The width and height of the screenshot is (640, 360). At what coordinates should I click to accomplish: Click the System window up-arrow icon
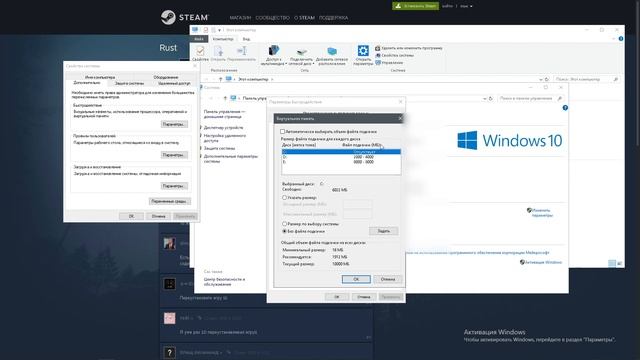click(225, 98)
